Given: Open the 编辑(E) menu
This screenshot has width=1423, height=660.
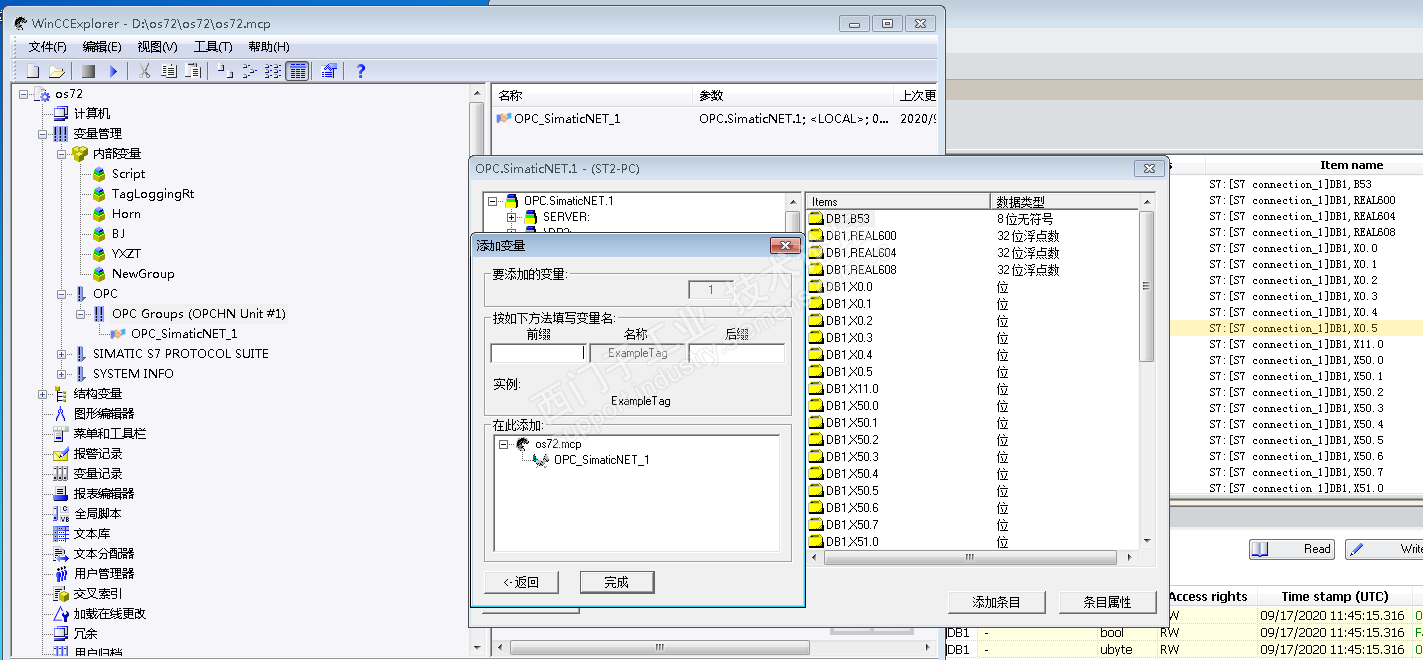Looking at the screenshot, I should point(102,47).
